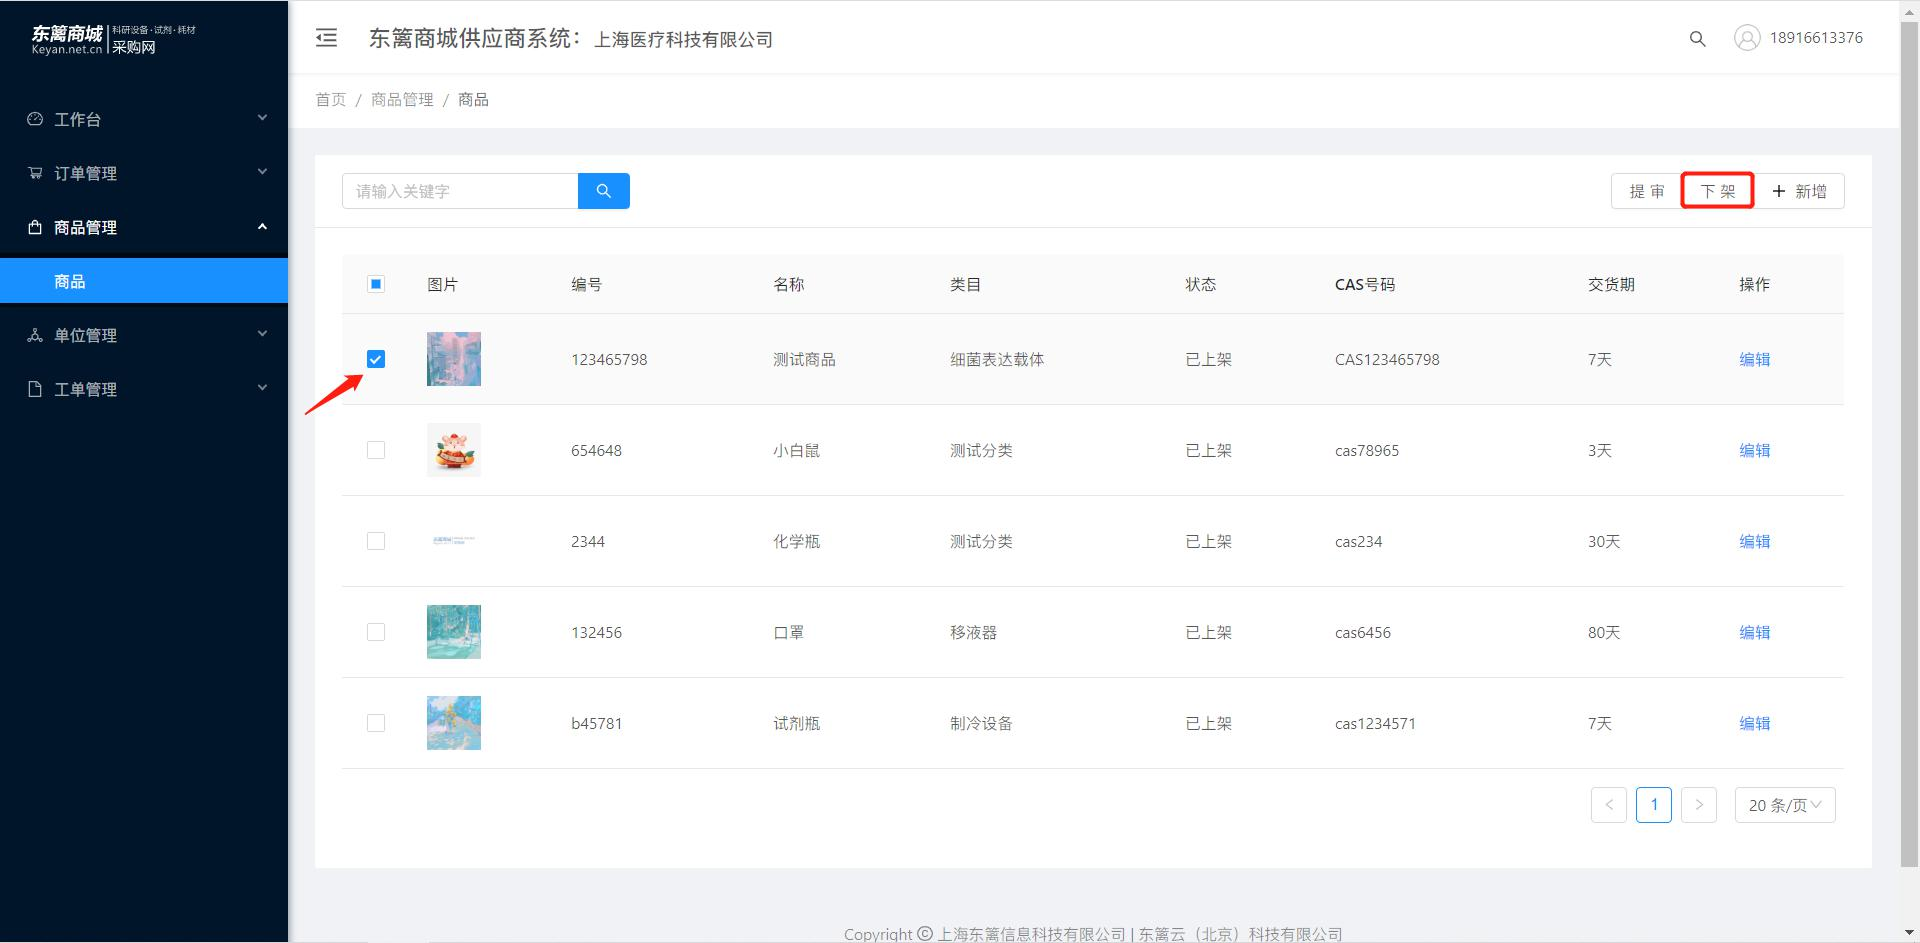The image size is (1920, 943).
Task: Expand the 订单管理 sidebar menu
Action: tap(144, 173)
